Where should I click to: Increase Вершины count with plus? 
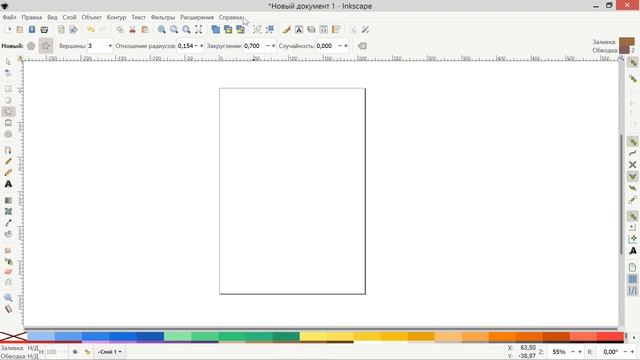(x=110, y=46)
